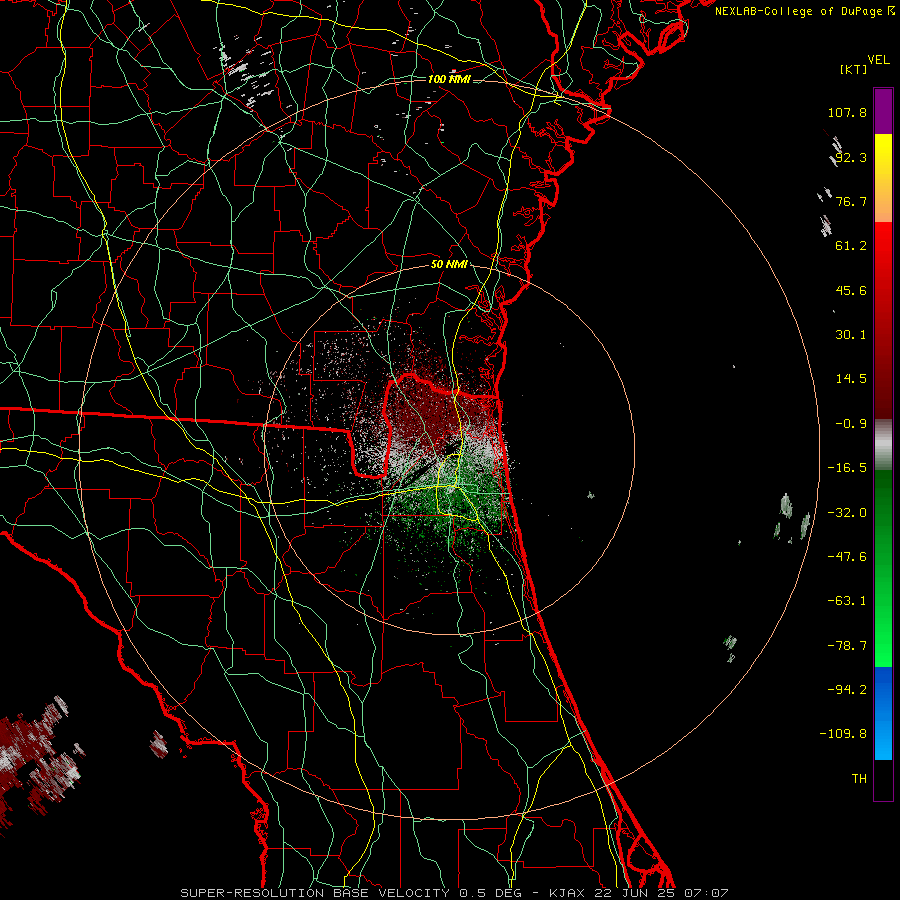Click the -94.2 legend value

tap(847, 690)
